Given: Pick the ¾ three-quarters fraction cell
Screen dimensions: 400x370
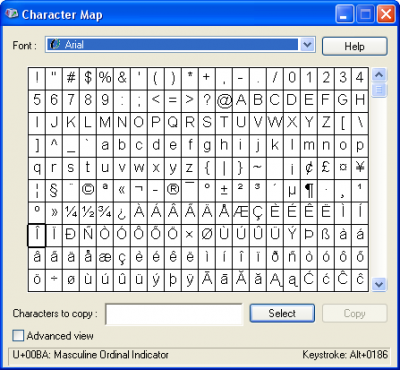Looking at the screenshot, I should [x=105, y=213].
